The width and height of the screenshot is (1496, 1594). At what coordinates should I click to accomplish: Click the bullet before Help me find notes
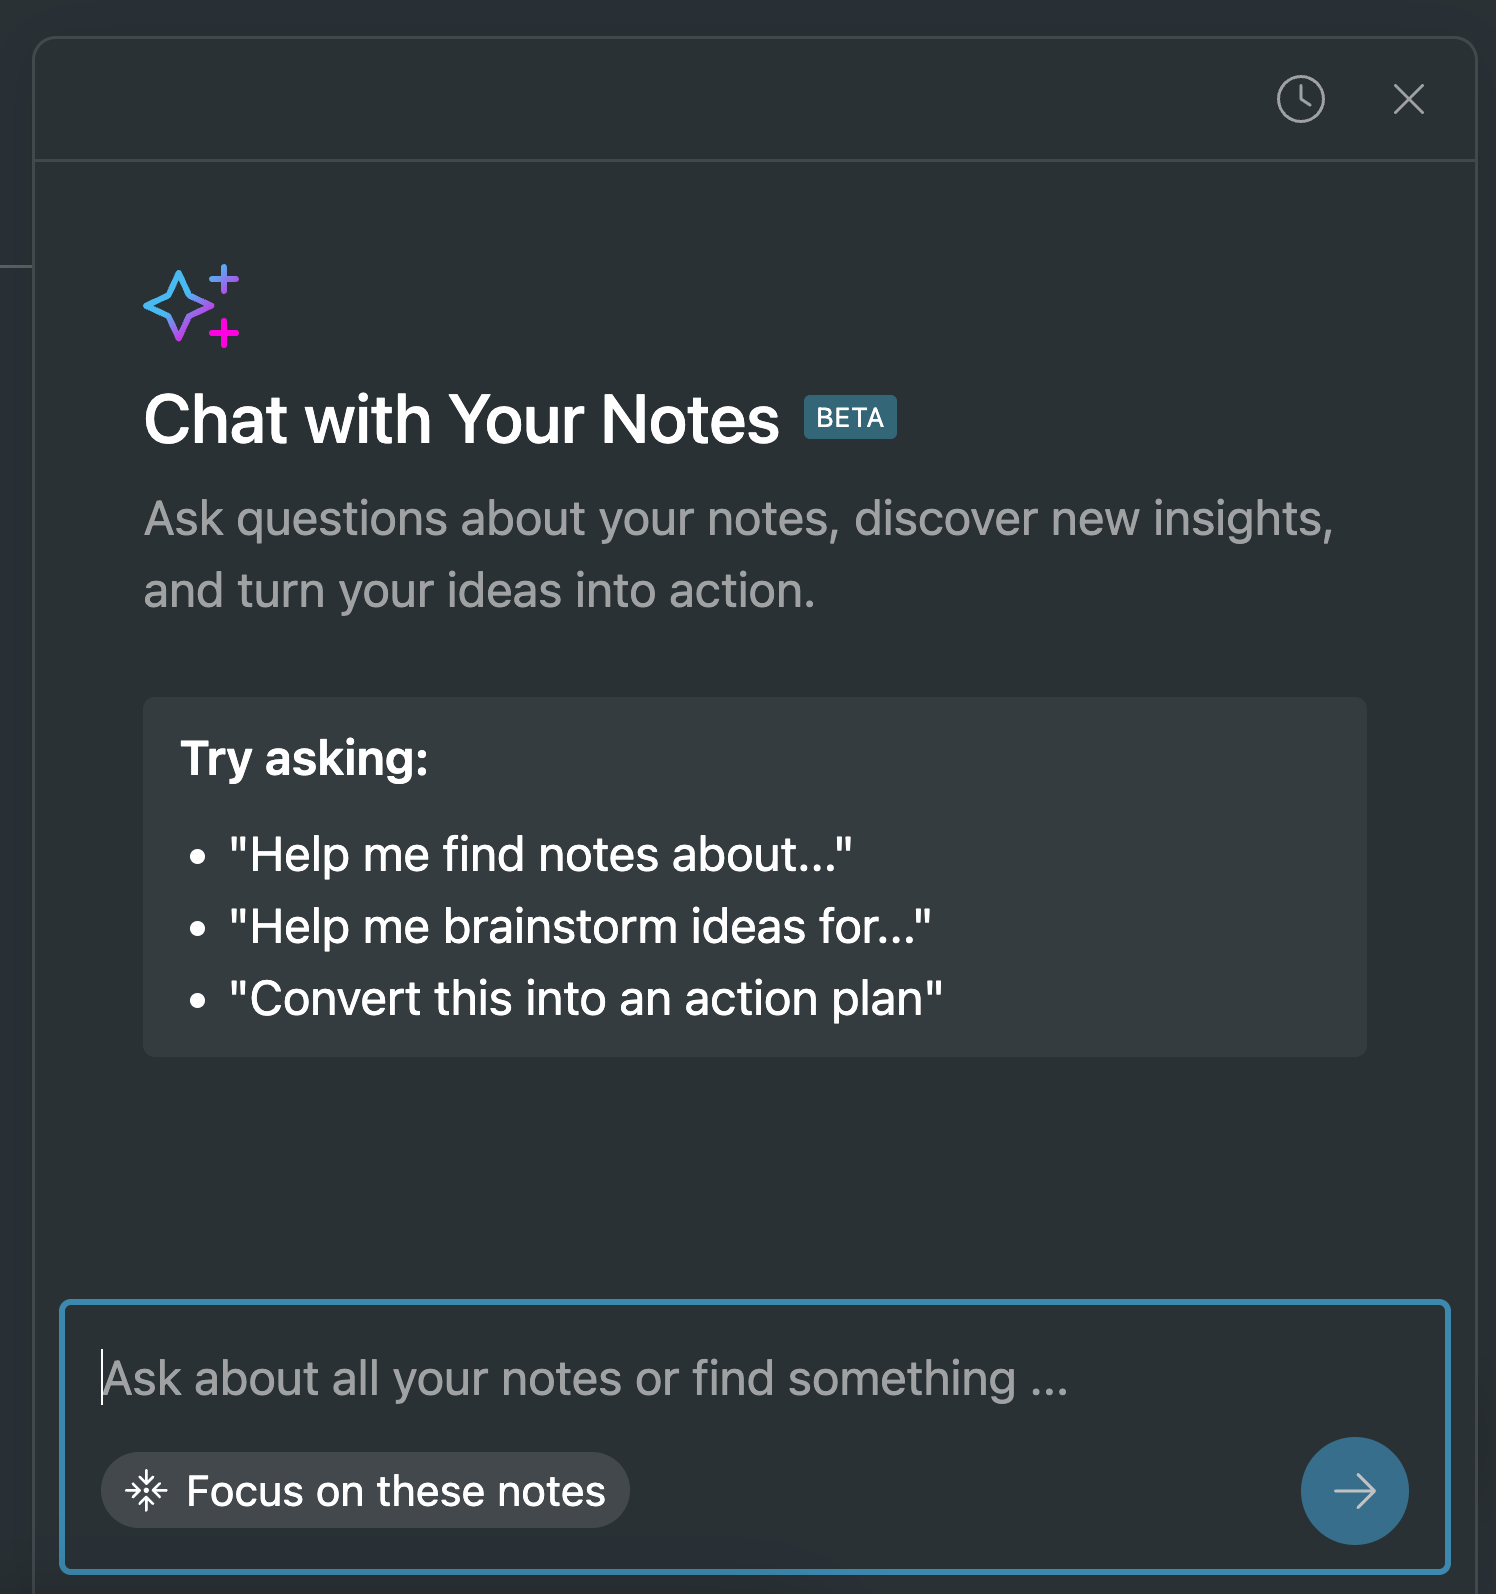pos(198,857)
